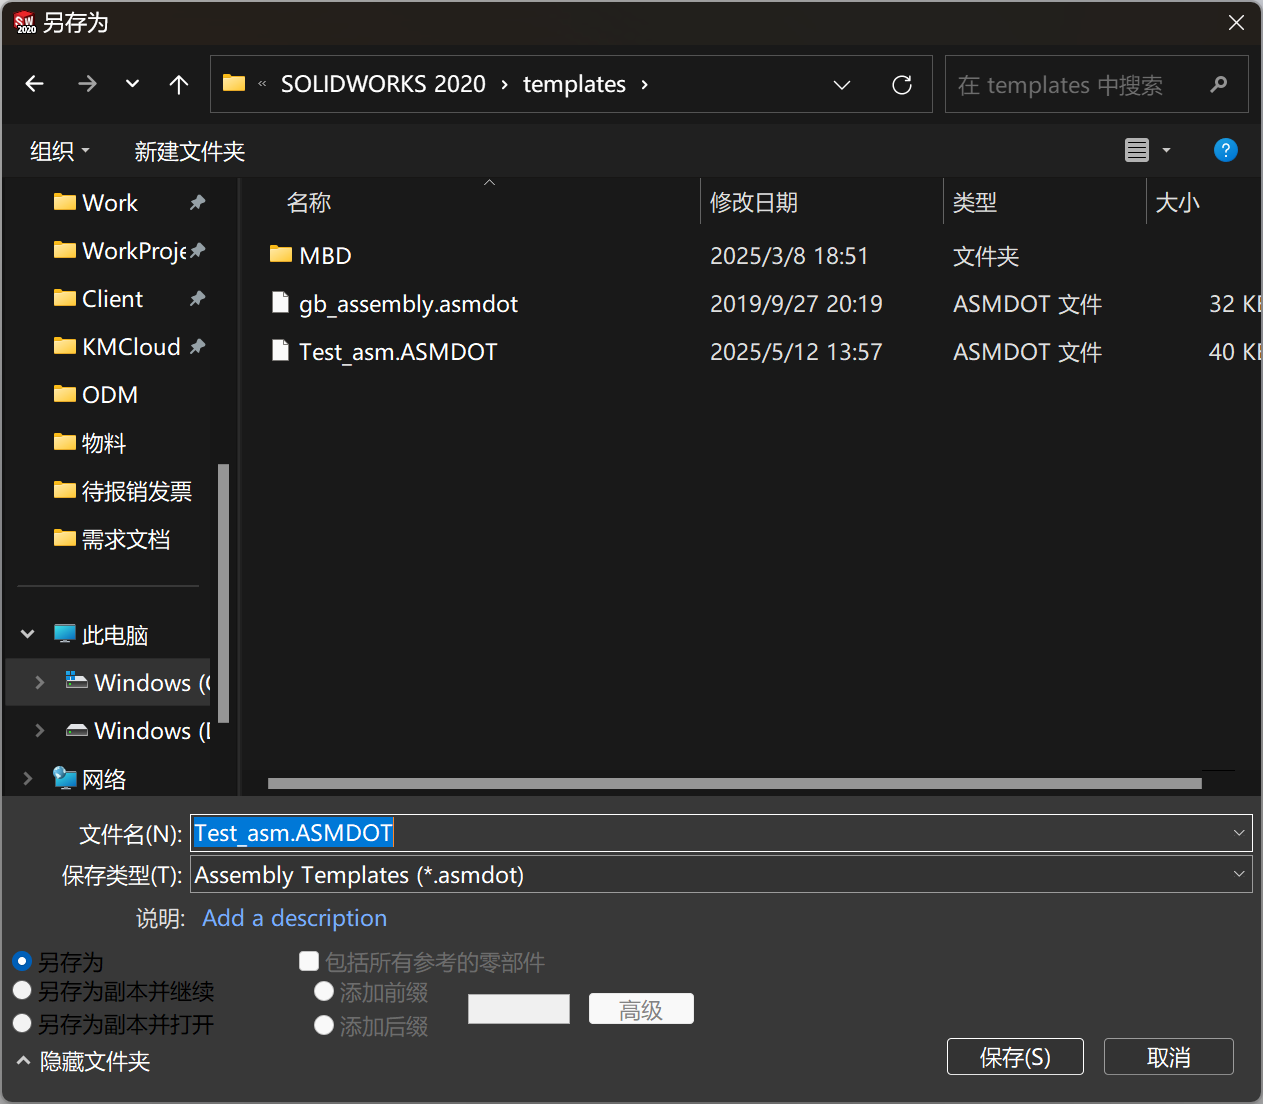
Task: Open address bar history dropdown
Action: click(x=842, y=85)
